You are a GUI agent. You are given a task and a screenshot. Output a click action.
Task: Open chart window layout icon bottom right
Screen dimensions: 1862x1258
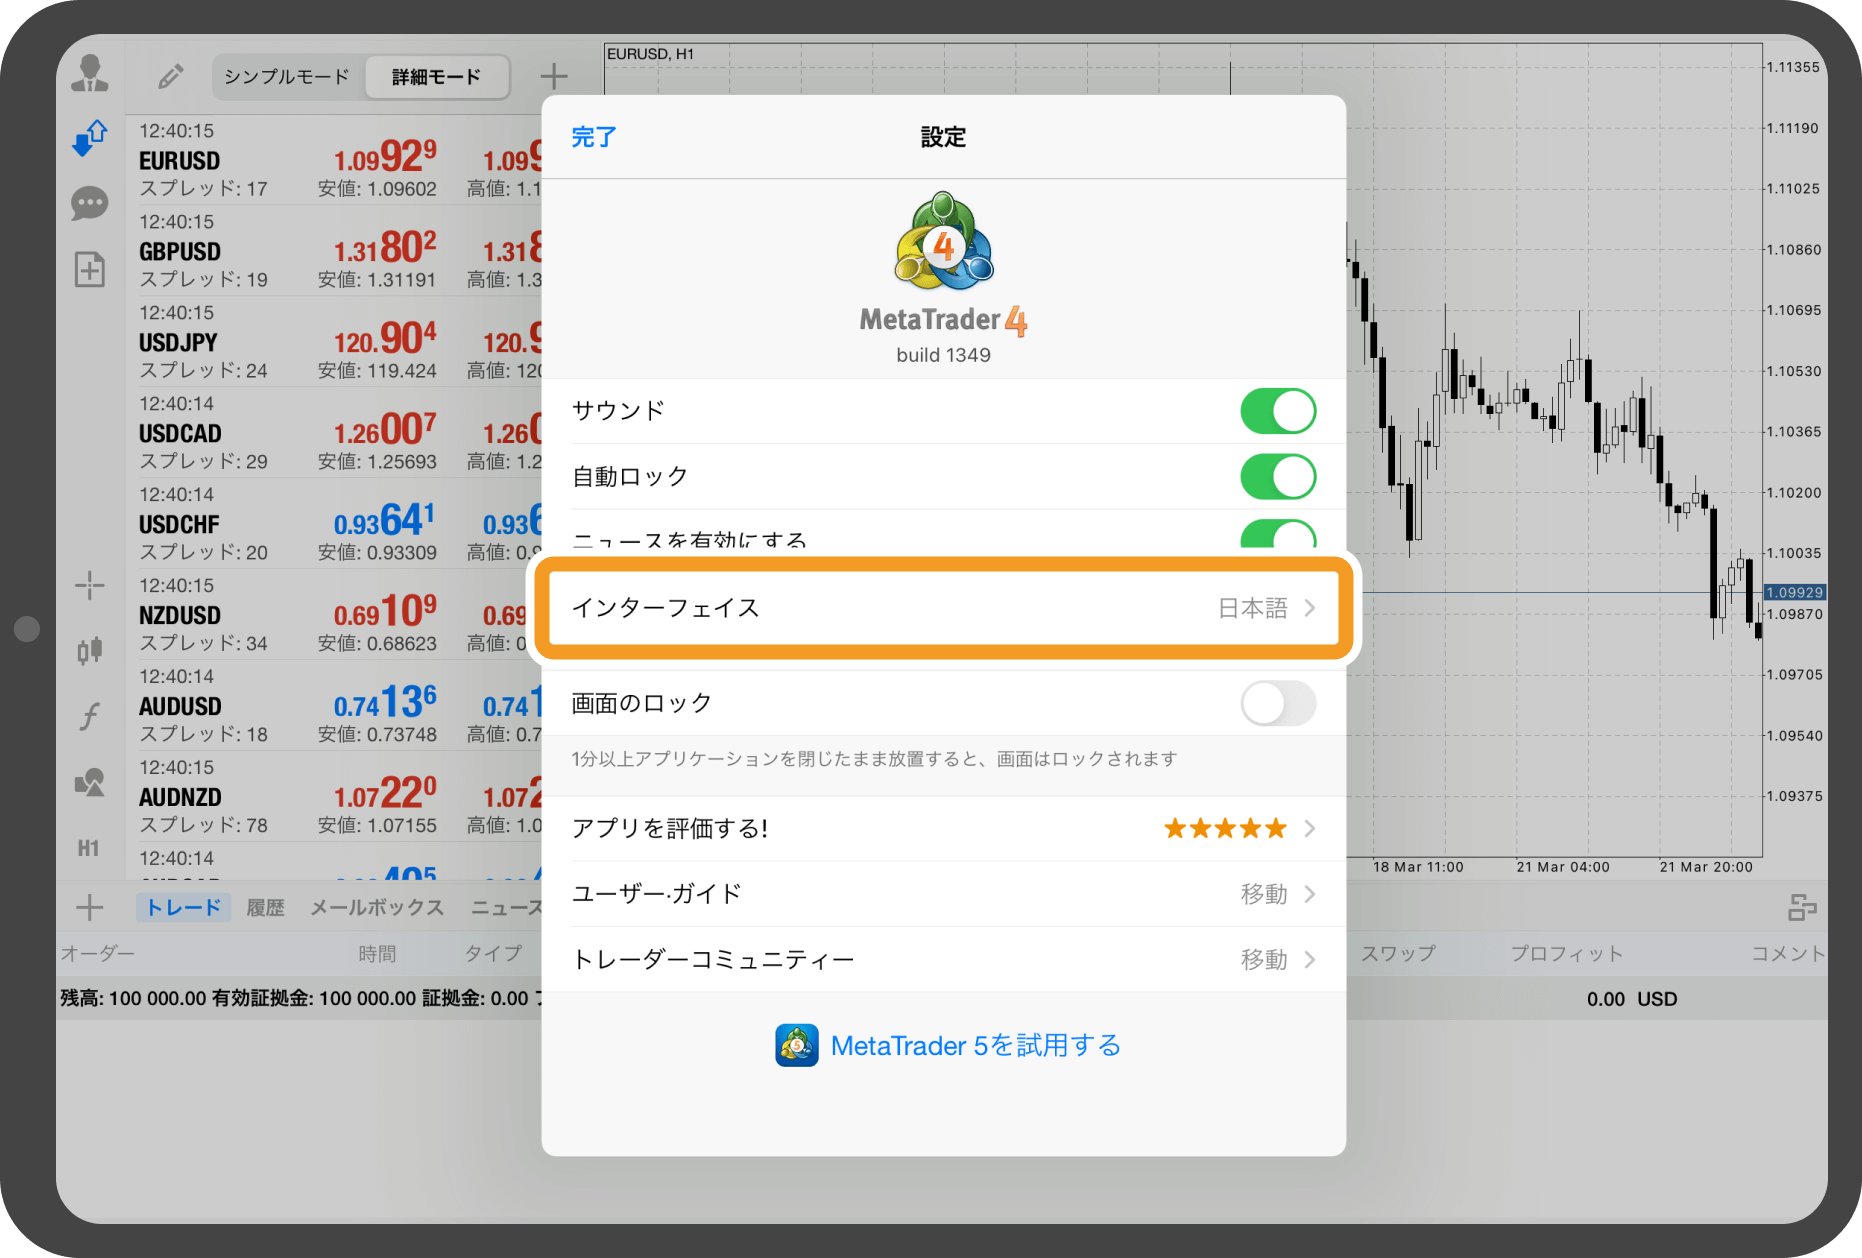click(x=1806, y=908)
